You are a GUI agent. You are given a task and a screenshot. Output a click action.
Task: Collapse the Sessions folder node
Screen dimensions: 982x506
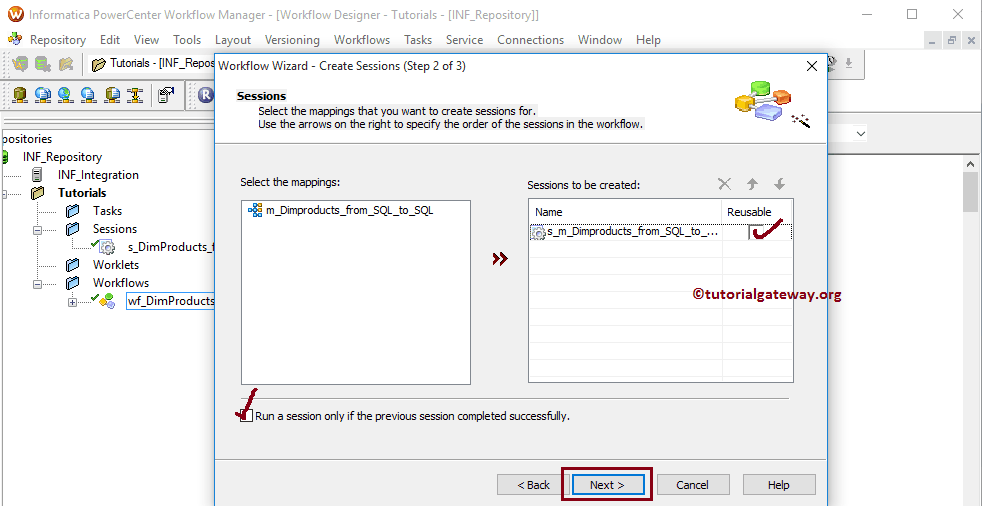tap(37, 229)
